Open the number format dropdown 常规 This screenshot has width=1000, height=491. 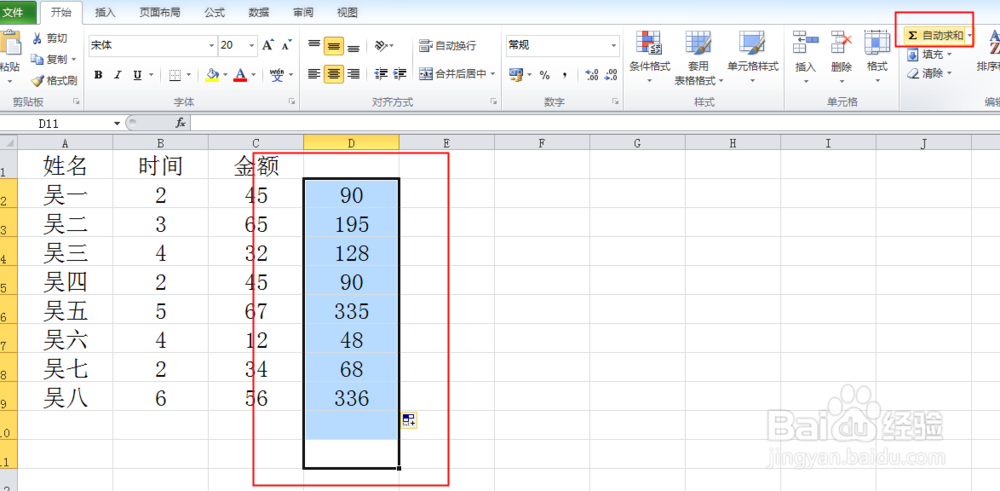point(614,45)
